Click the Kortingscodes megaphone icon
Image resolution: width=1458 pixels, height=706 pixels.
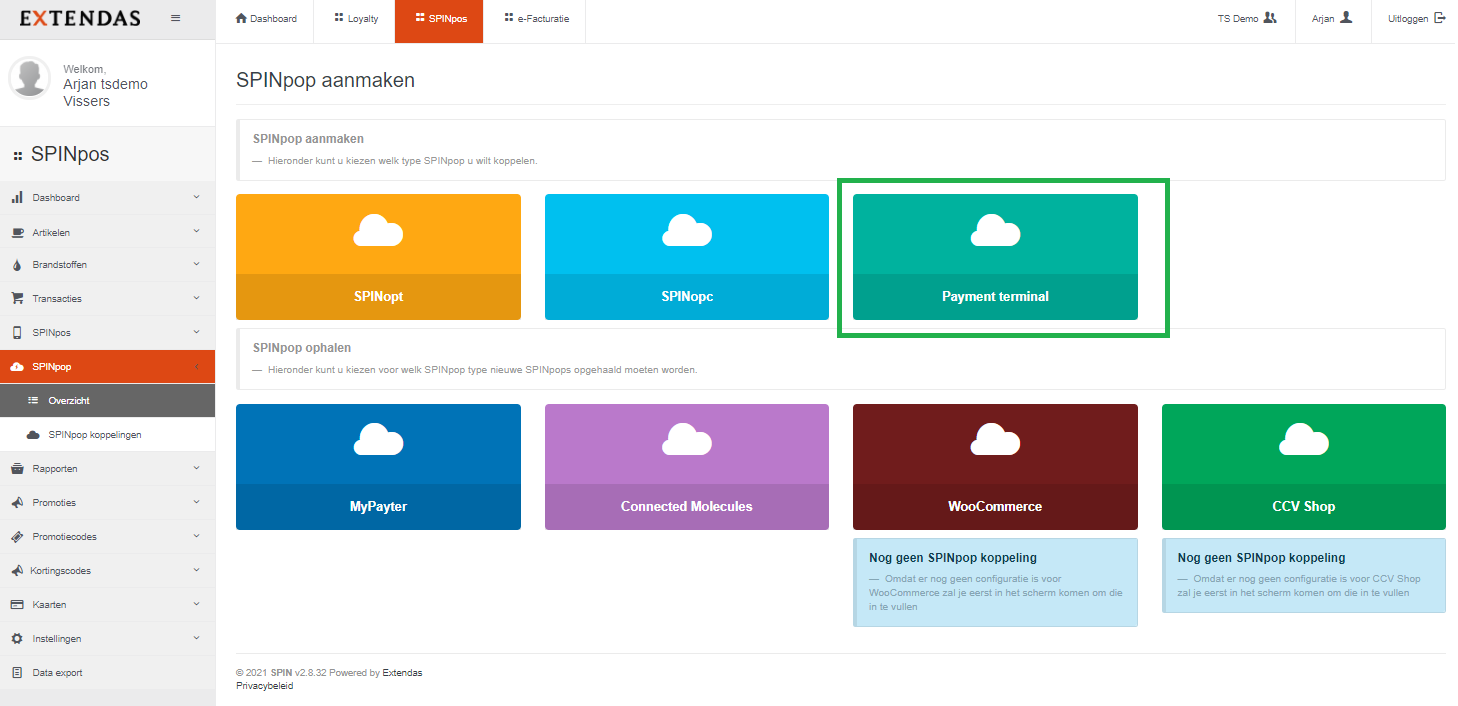click(x=17, y=570)
